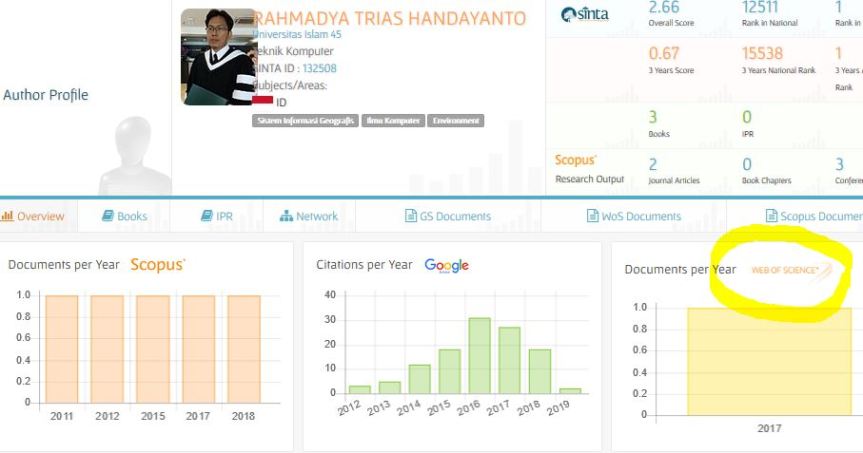
Task: Click the 2 Journal Articles count
Action: pyautogui.click(x=653, y=164)
